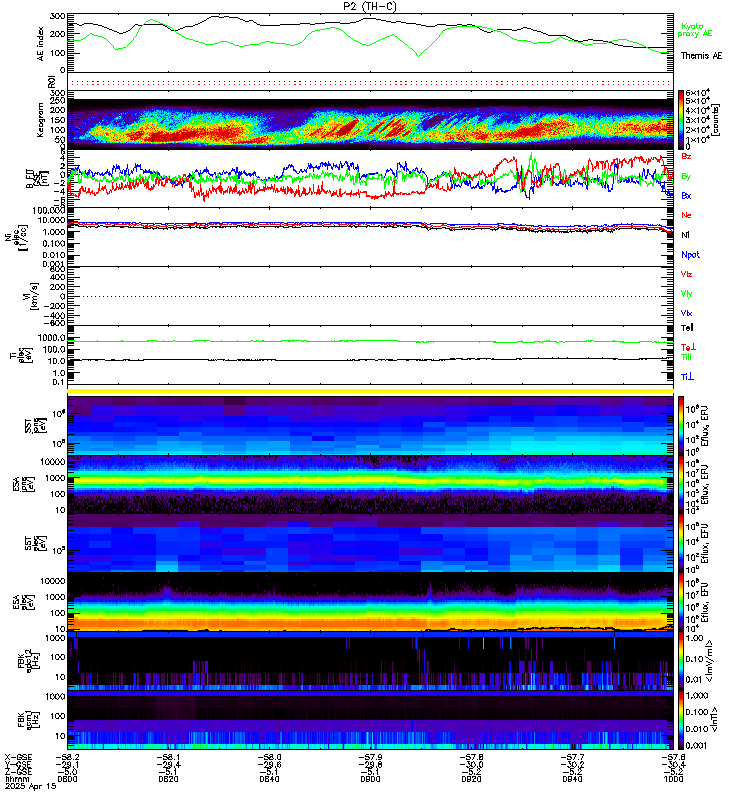750x800 pixels.
Task: Select the green "Ti∥" temperature legend label
Action: coord(686,357)
